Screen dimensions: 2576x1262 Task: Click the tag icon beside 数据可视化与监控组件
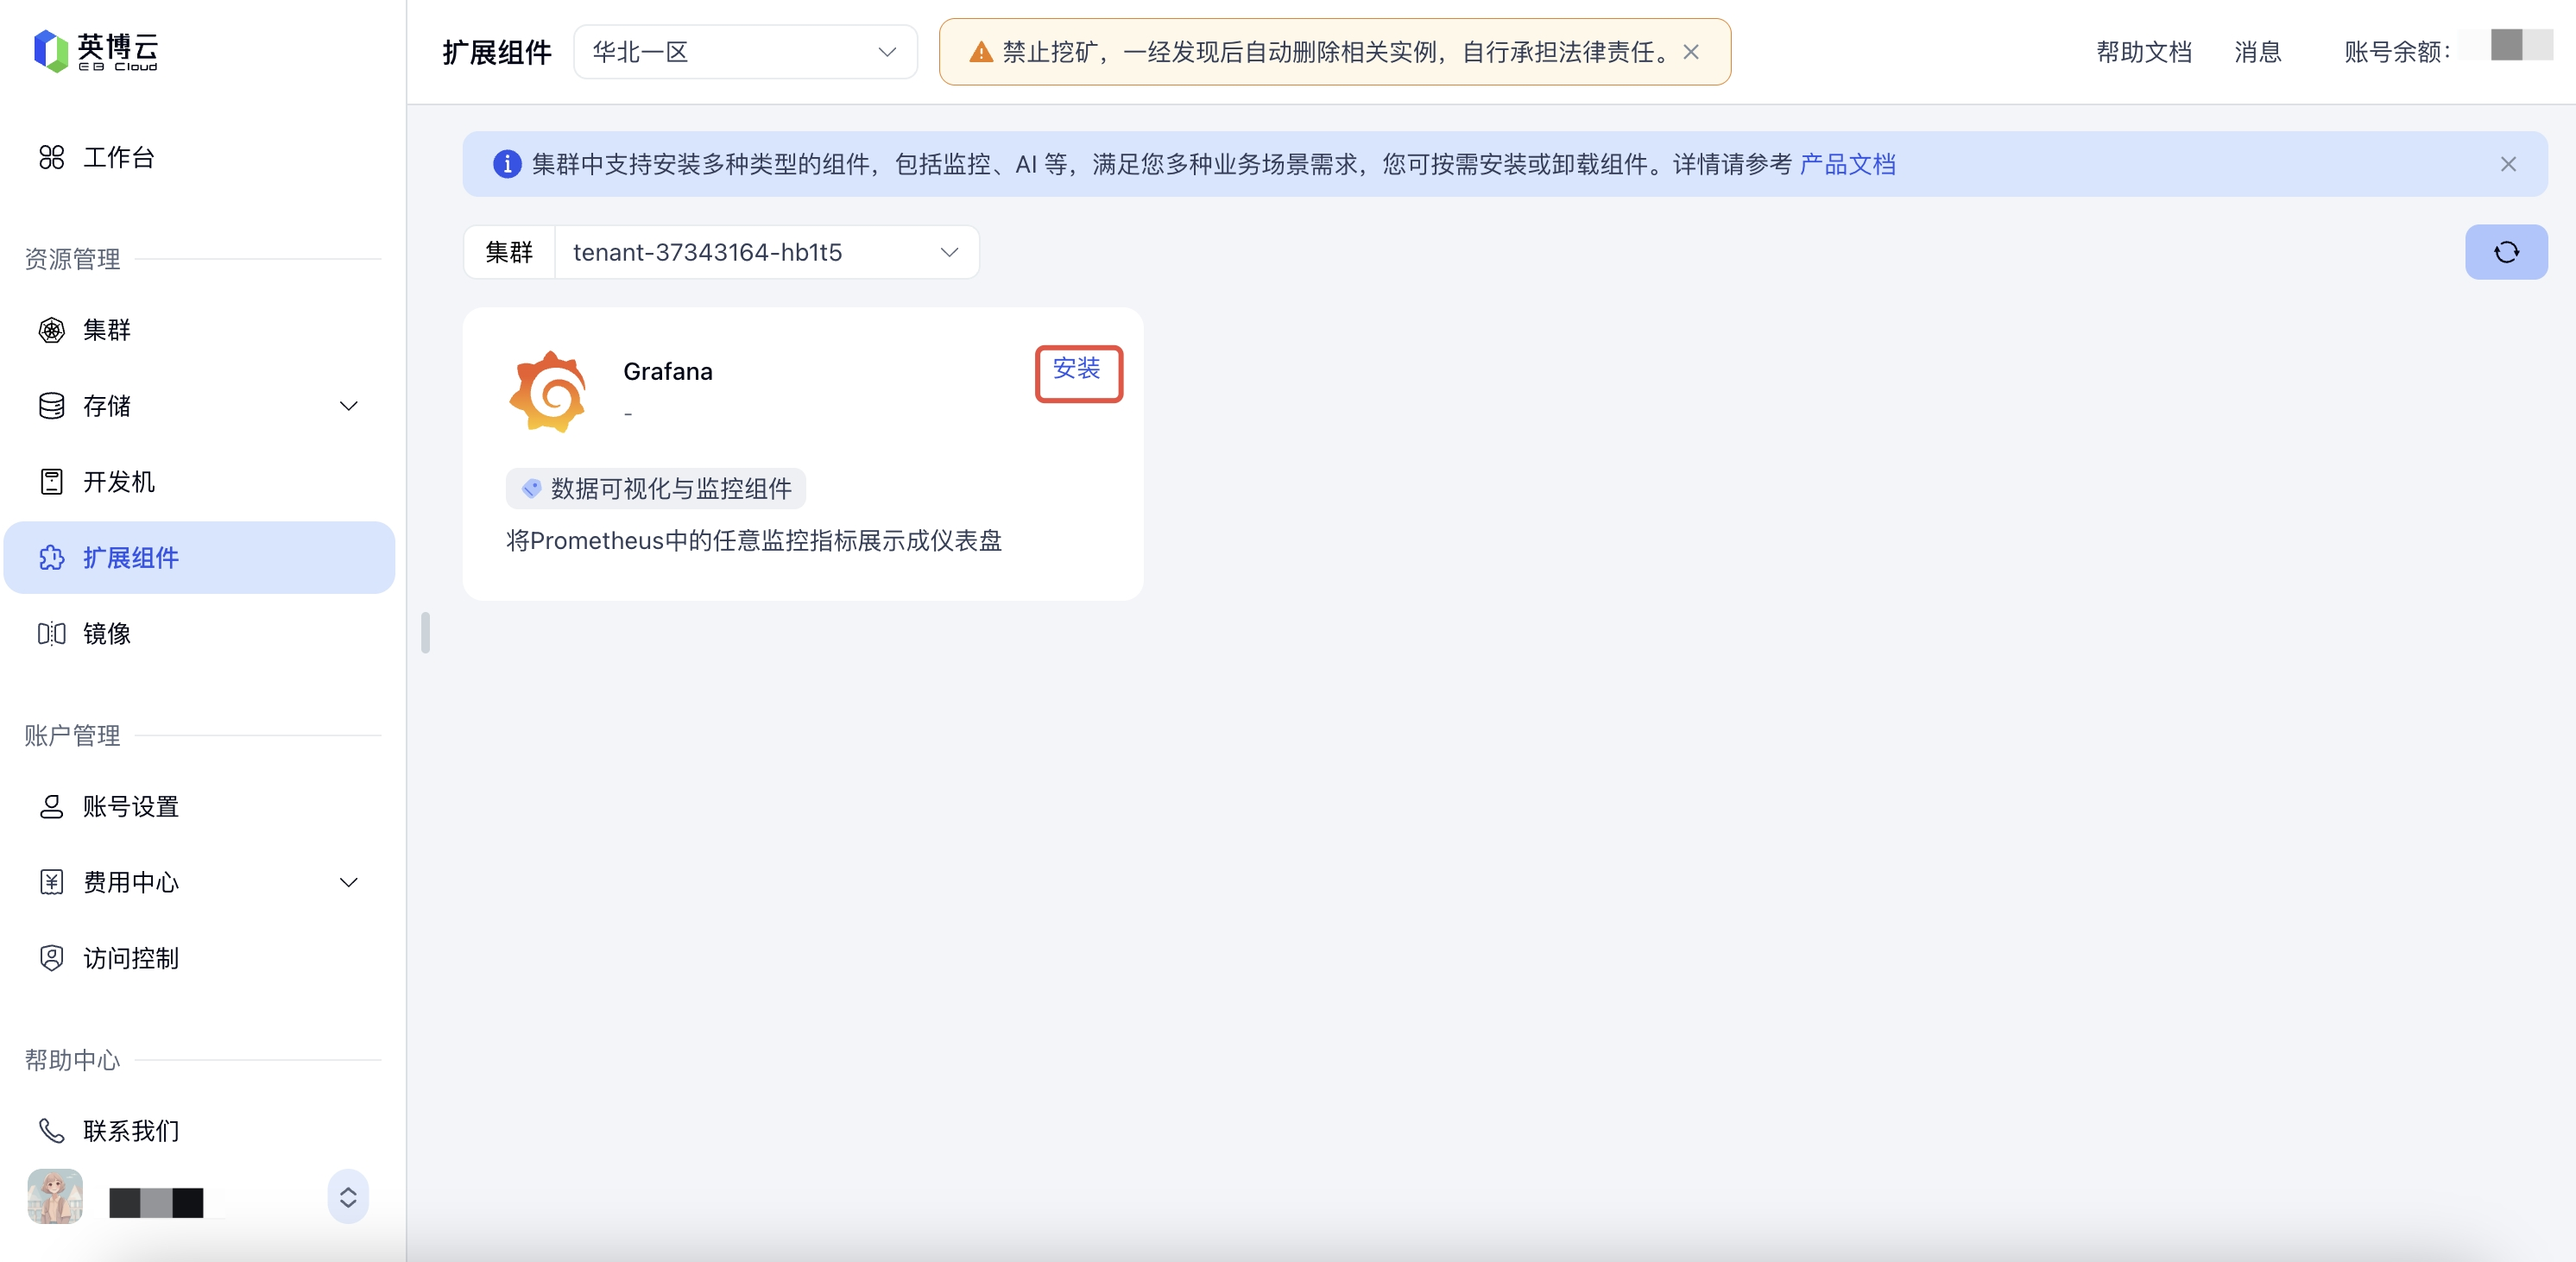point(531,488)
